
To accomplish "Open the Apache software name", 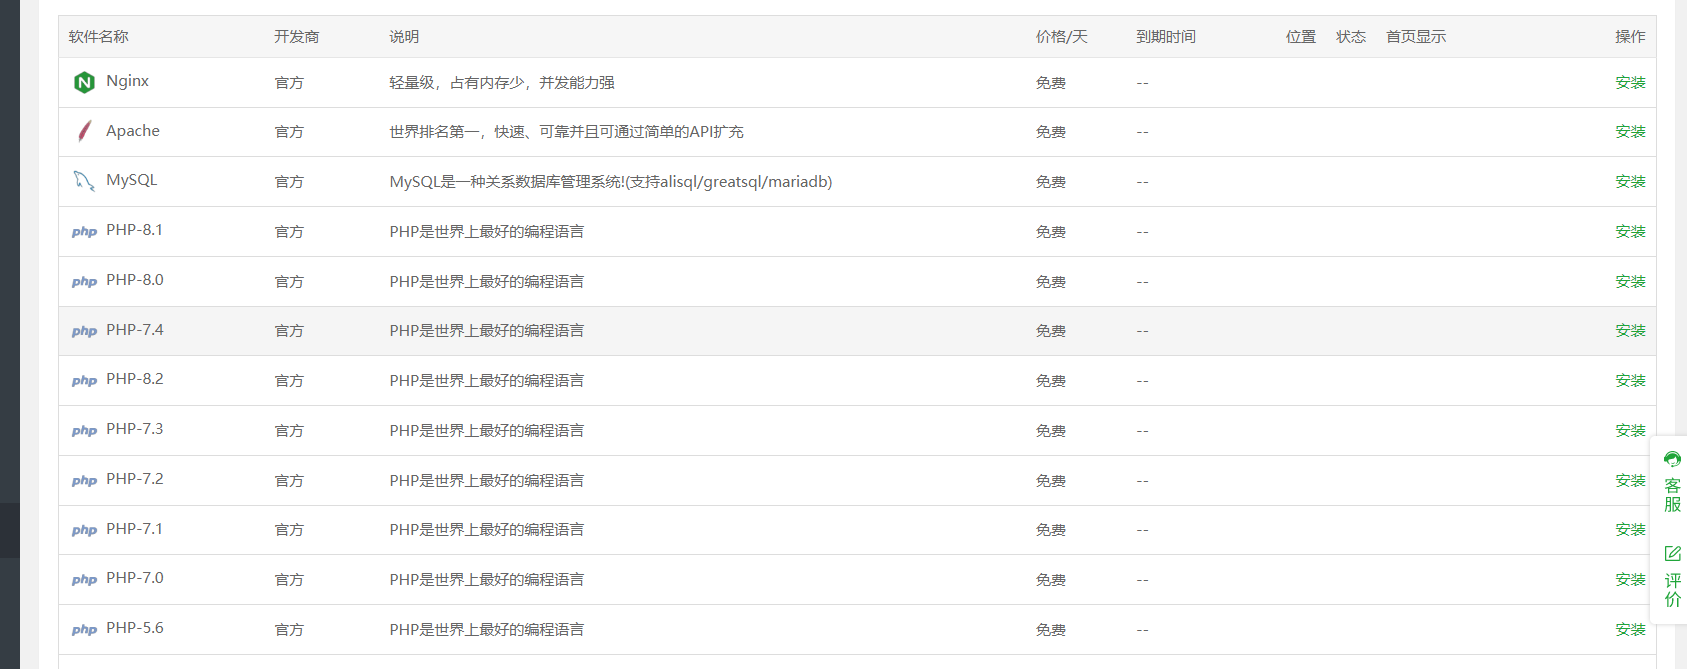I will coord(133,131).
